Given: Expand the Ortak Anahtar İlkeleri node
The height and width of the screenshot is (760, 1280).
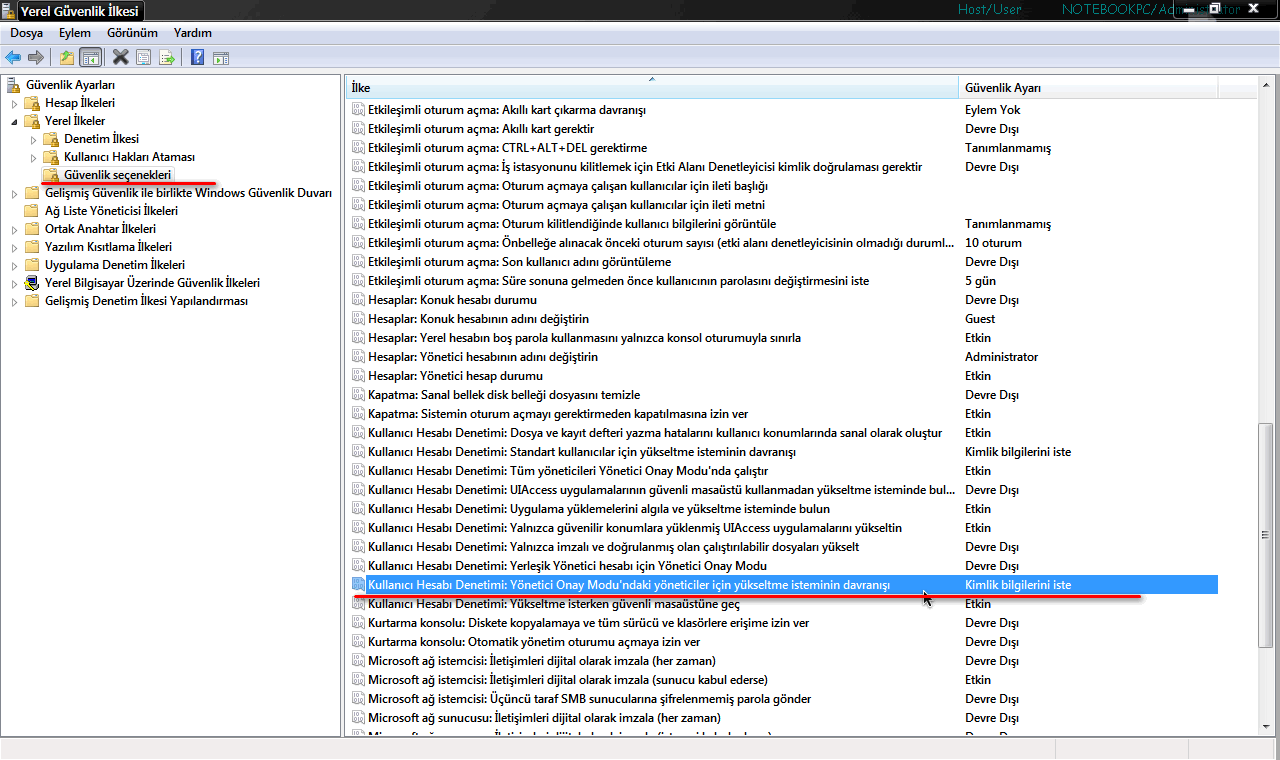Looking at the screenshot, I should pos(14,229).
